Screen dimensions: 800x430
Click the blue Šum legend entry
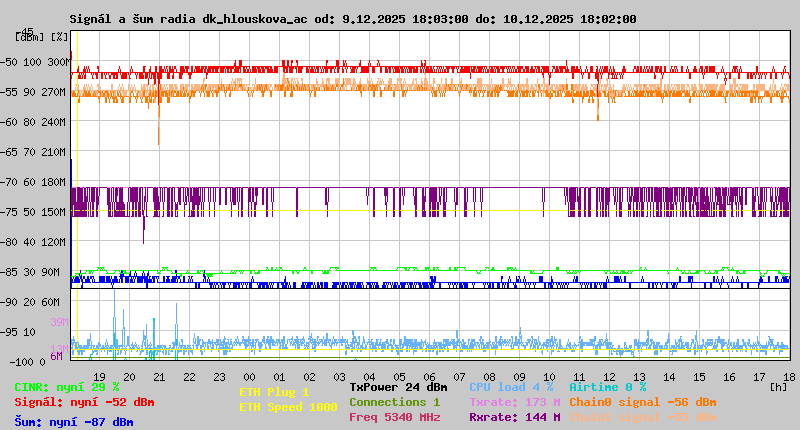[74, 422]
